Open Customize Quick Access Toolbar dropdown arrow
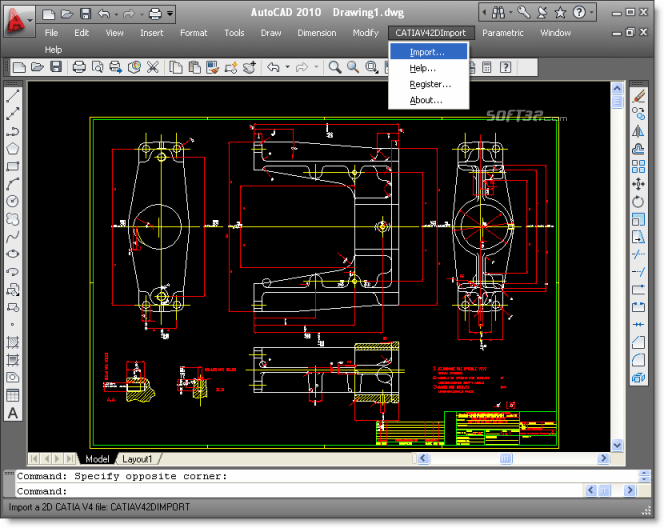The width and height of the screenshot is (664, 528). click(170, 14)
